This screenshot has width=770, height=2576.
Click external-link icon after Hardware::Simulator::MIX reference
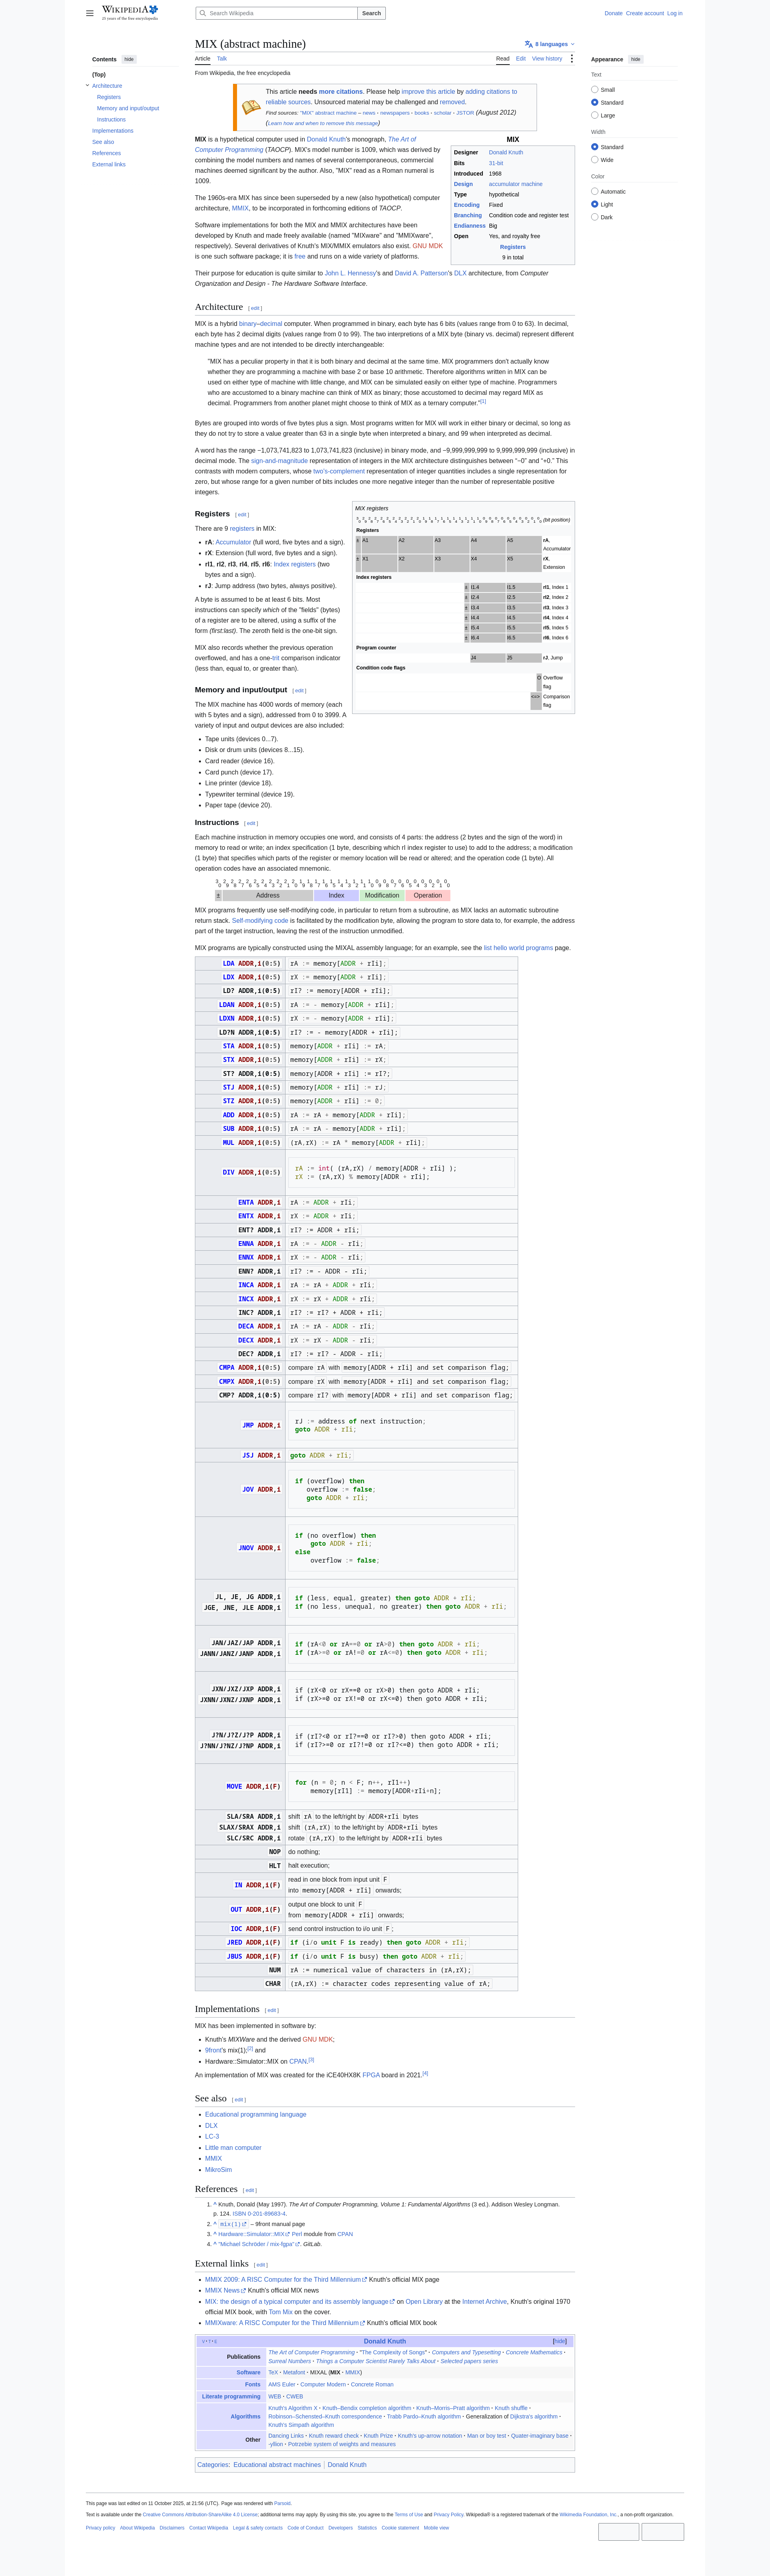tap(288, 2234)
